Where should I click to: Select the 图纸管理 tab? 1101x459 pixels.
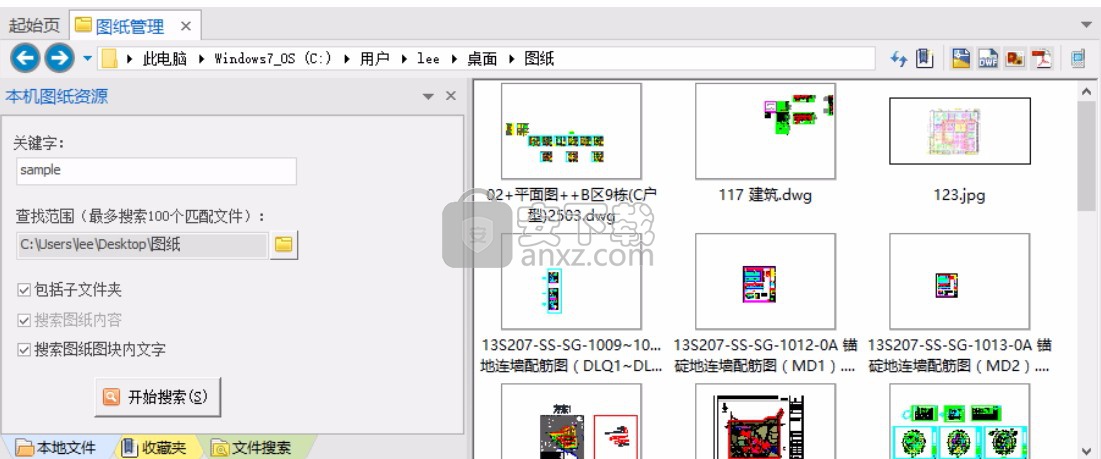[129, 26]
